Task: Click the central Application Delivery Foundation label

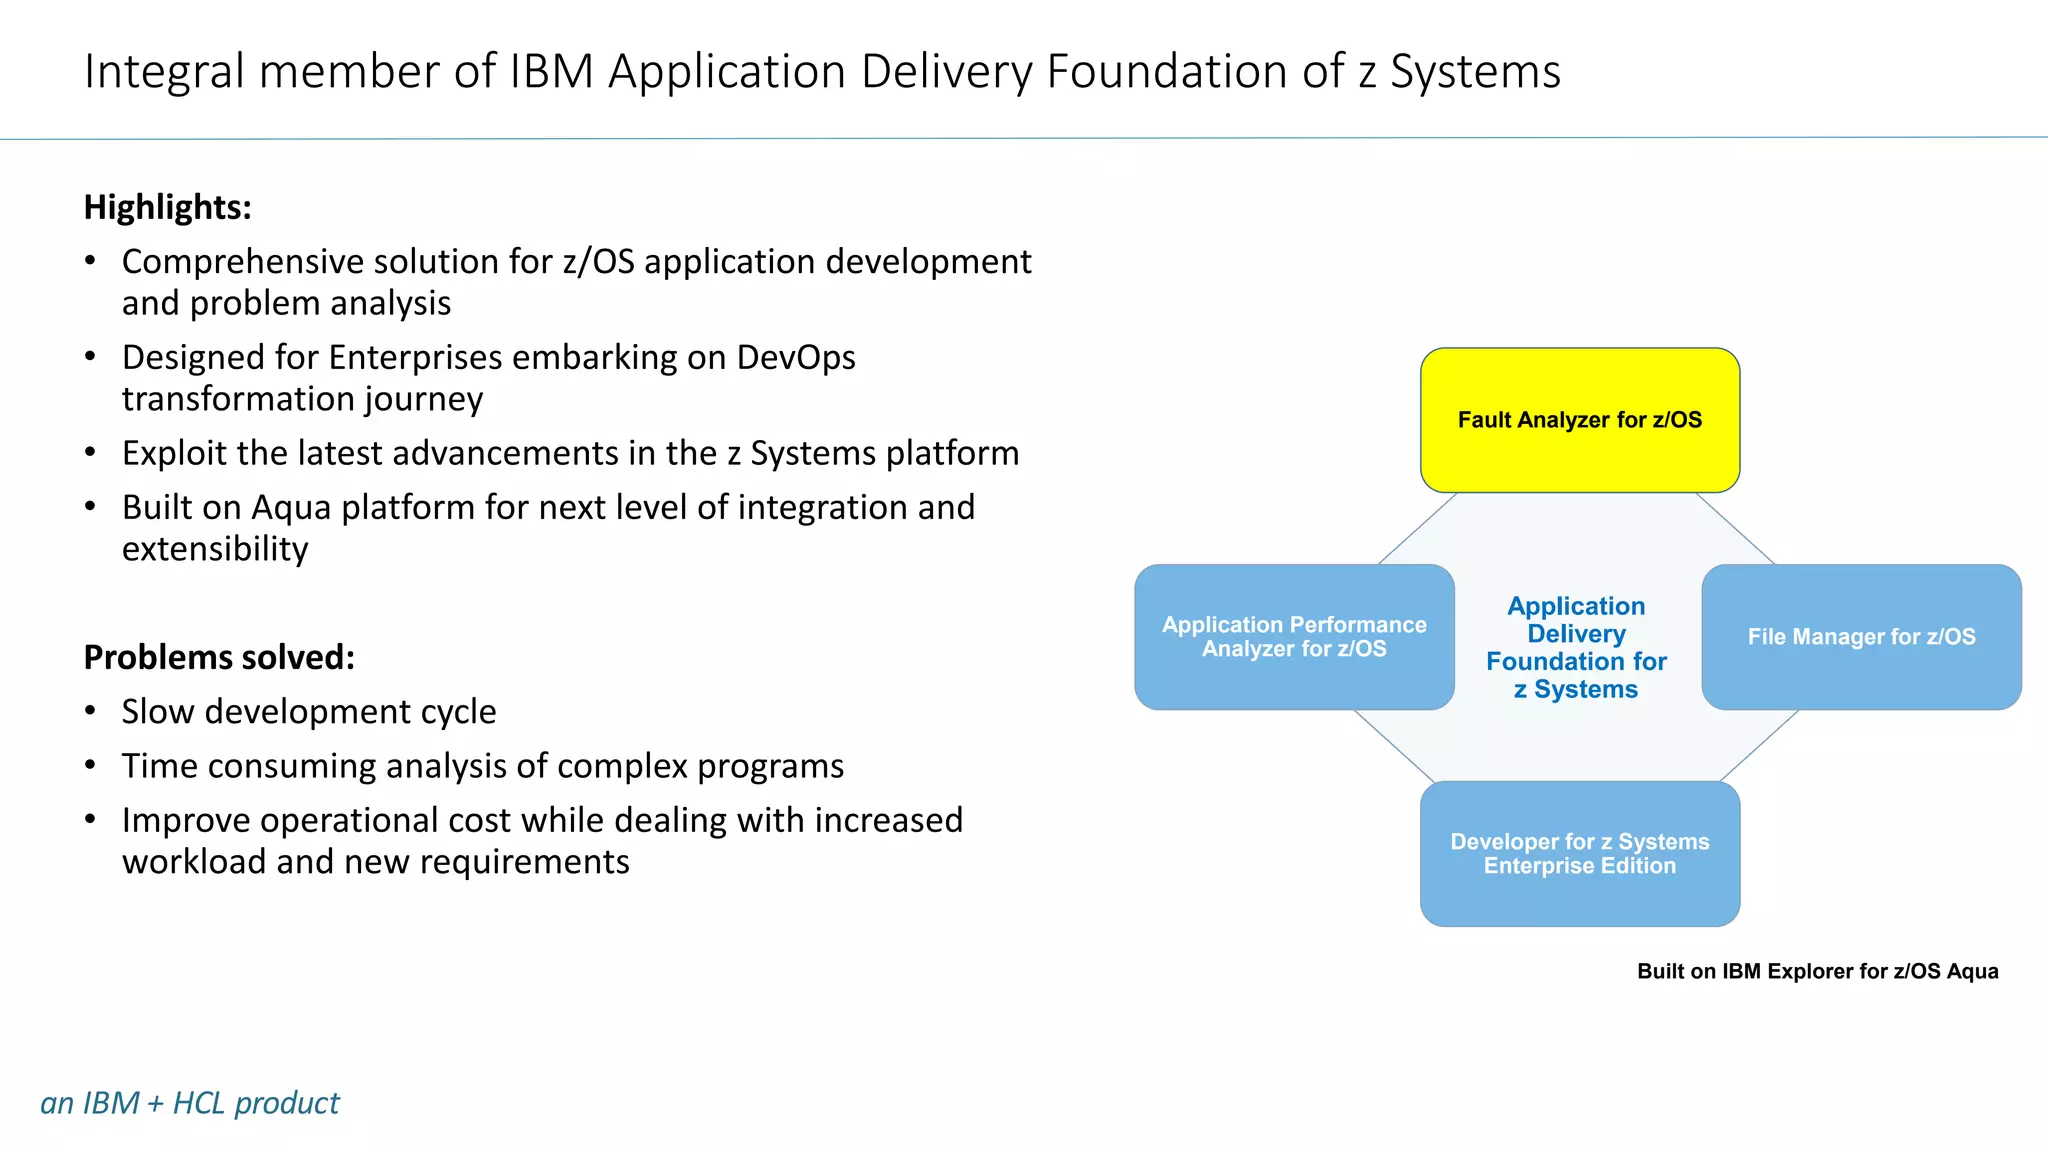Action: [1576, 647]
